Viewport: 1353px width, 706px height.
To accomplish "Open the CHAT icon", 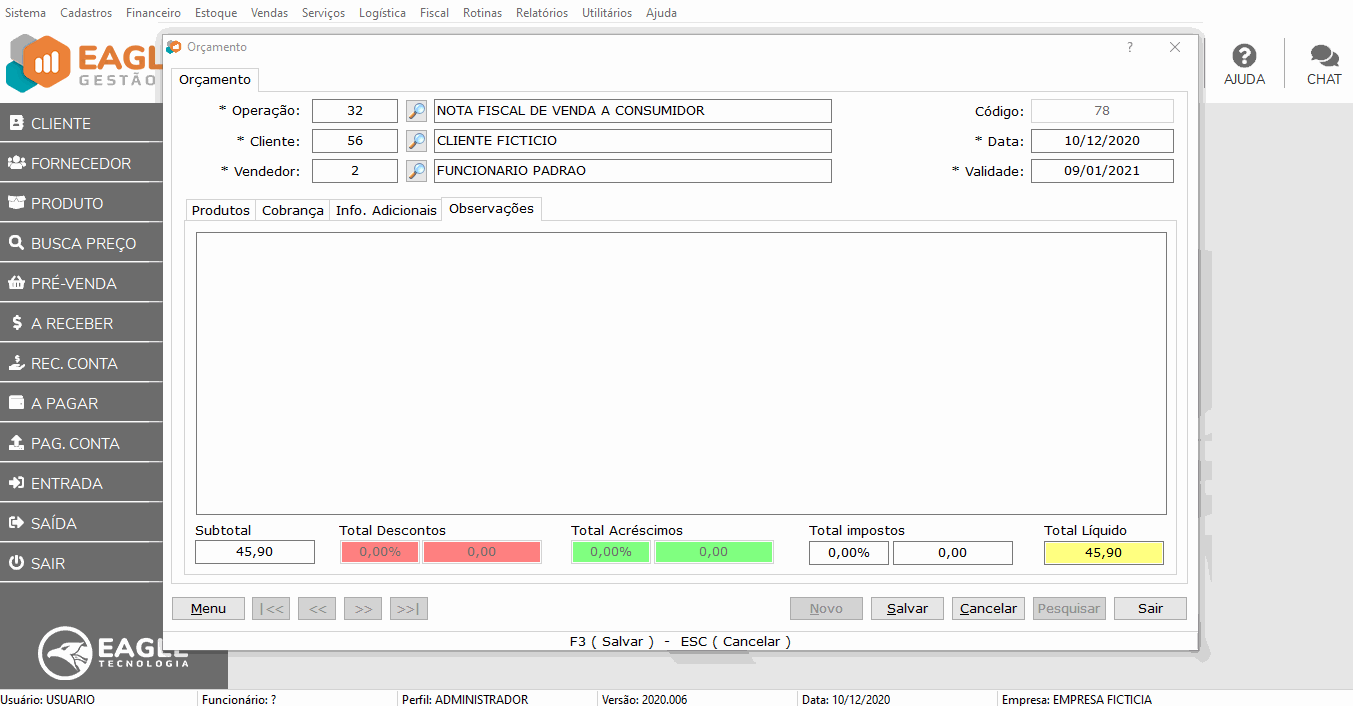I will (1324, 65).
